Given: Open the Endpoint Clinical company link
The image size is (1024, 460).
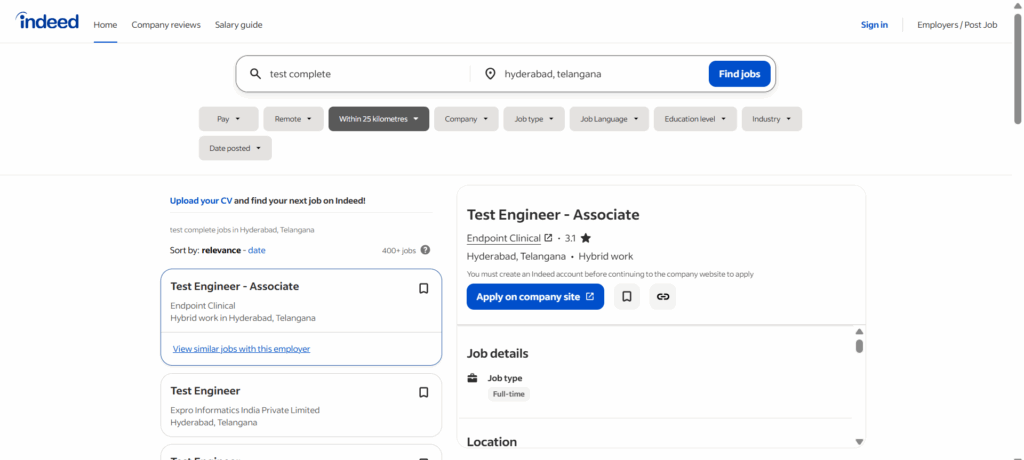Looking at the screenshot, I should coord(504,238).
